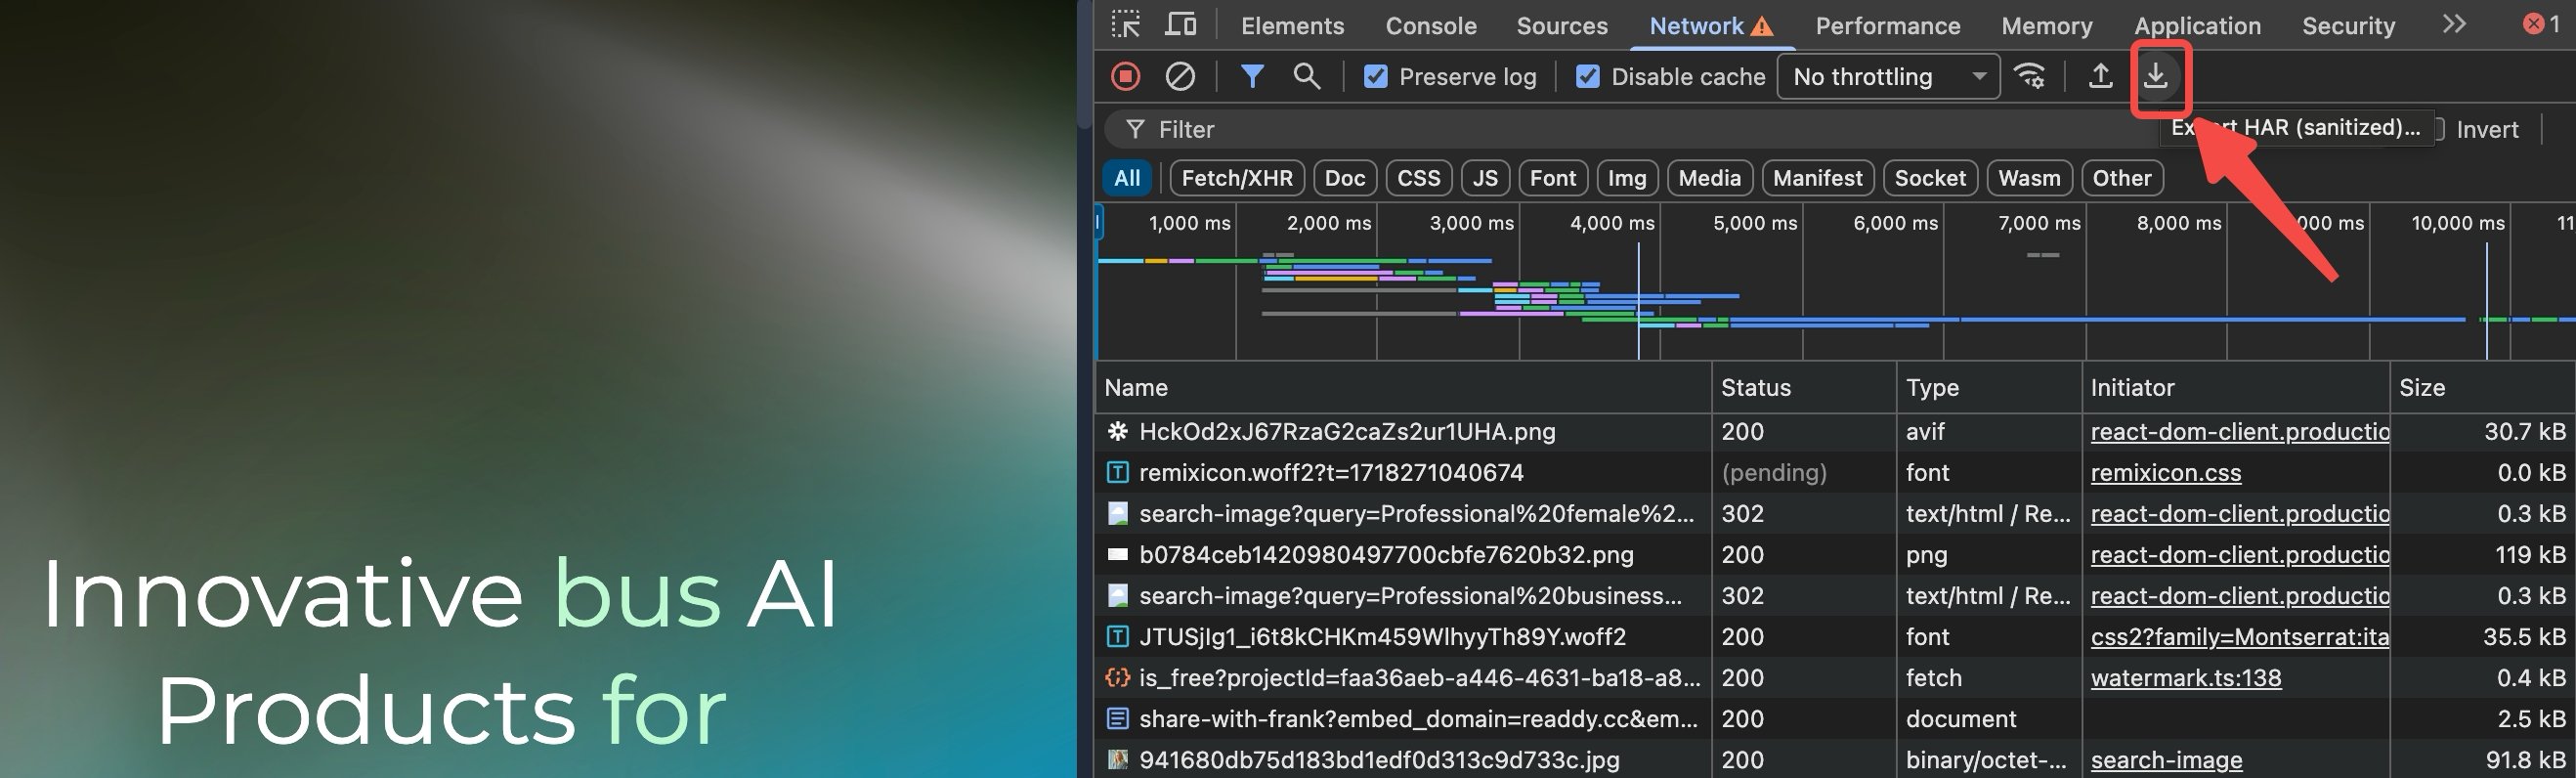The width and height of the screenshot is (2576, 778).
Task: Click the 5,000 ms timeline marker
Action: (x=1755, y=223)
